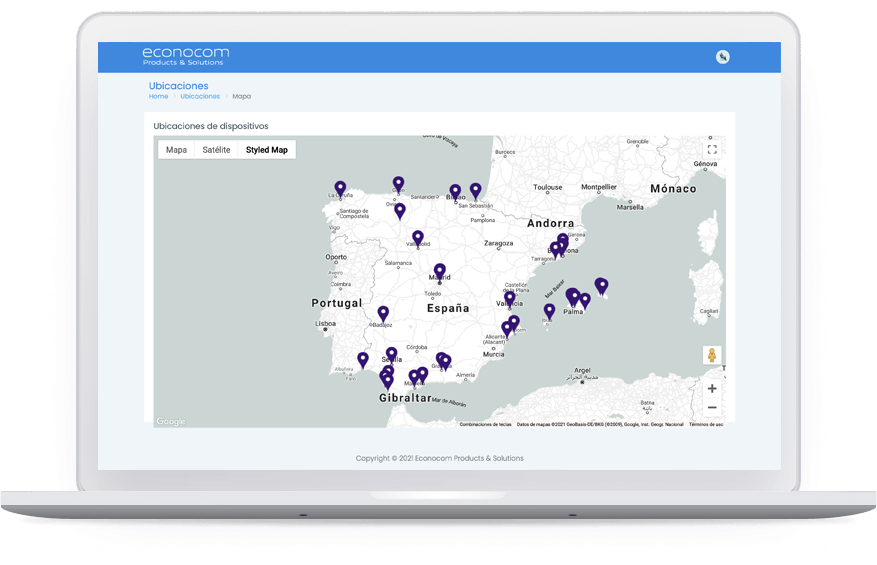This screenshot has height=565, width=877.
Task: Click the Valladolid device pin
Action: tap(418, 238)
